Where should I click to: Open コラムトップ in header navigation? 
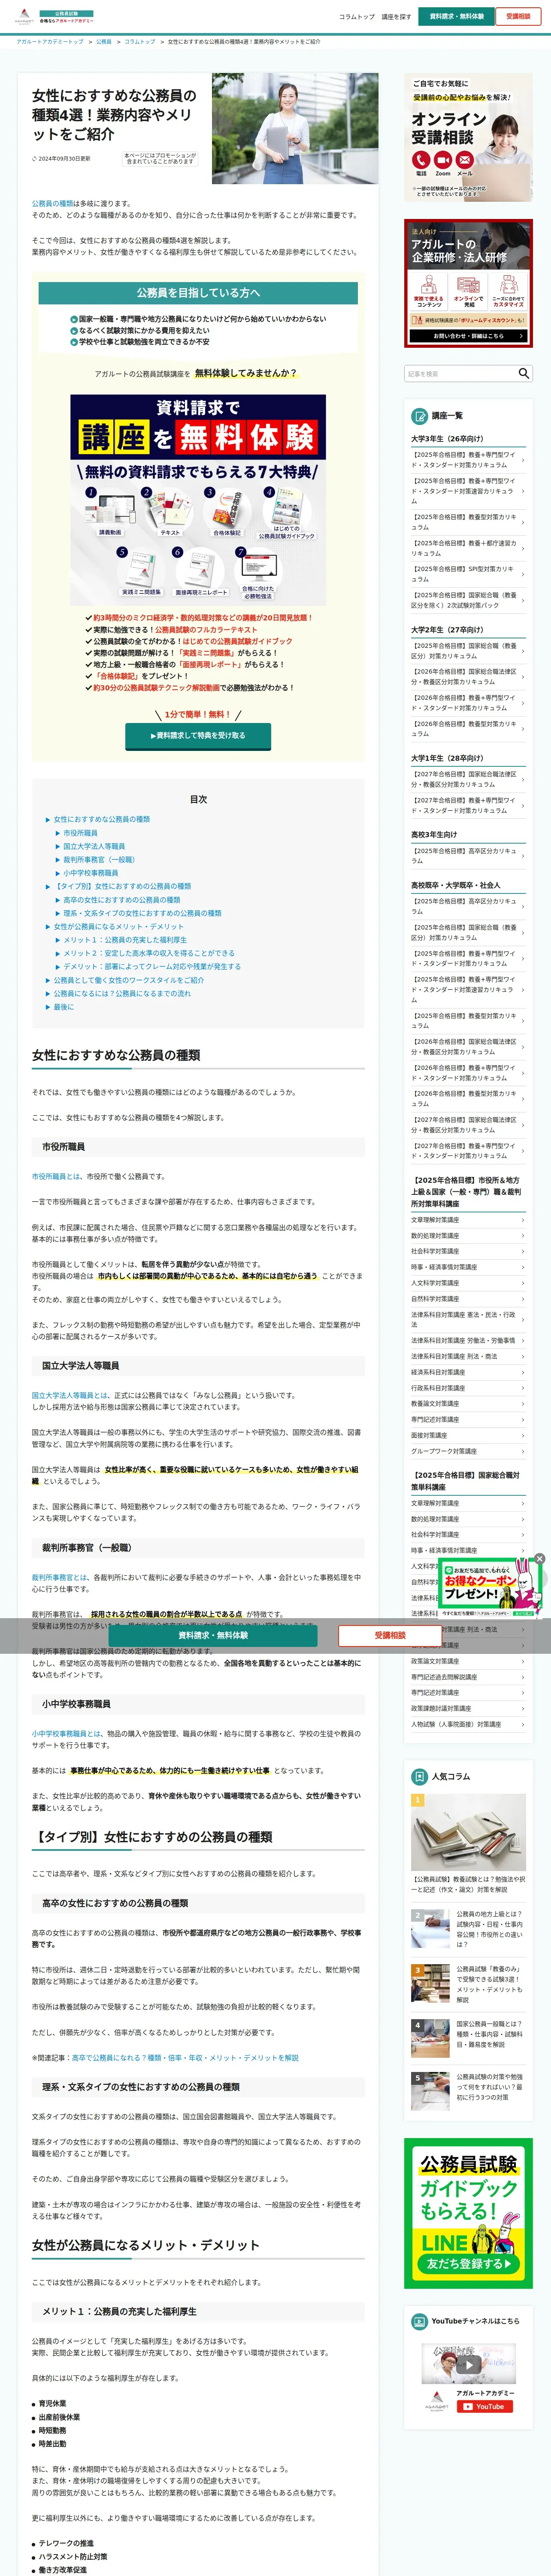(x=357, y=17)
